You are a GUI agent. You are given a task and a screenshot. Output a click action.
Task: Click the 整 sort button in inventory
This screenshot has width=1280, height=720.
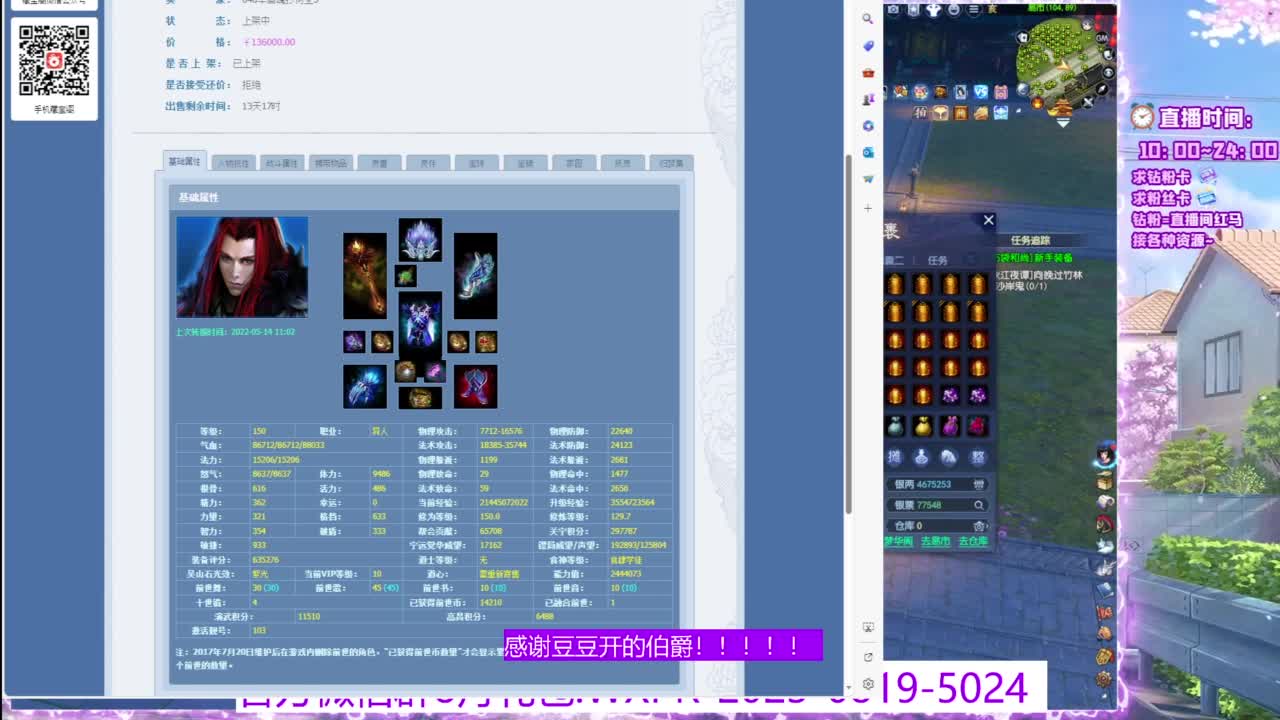click(x=978, y=457)
